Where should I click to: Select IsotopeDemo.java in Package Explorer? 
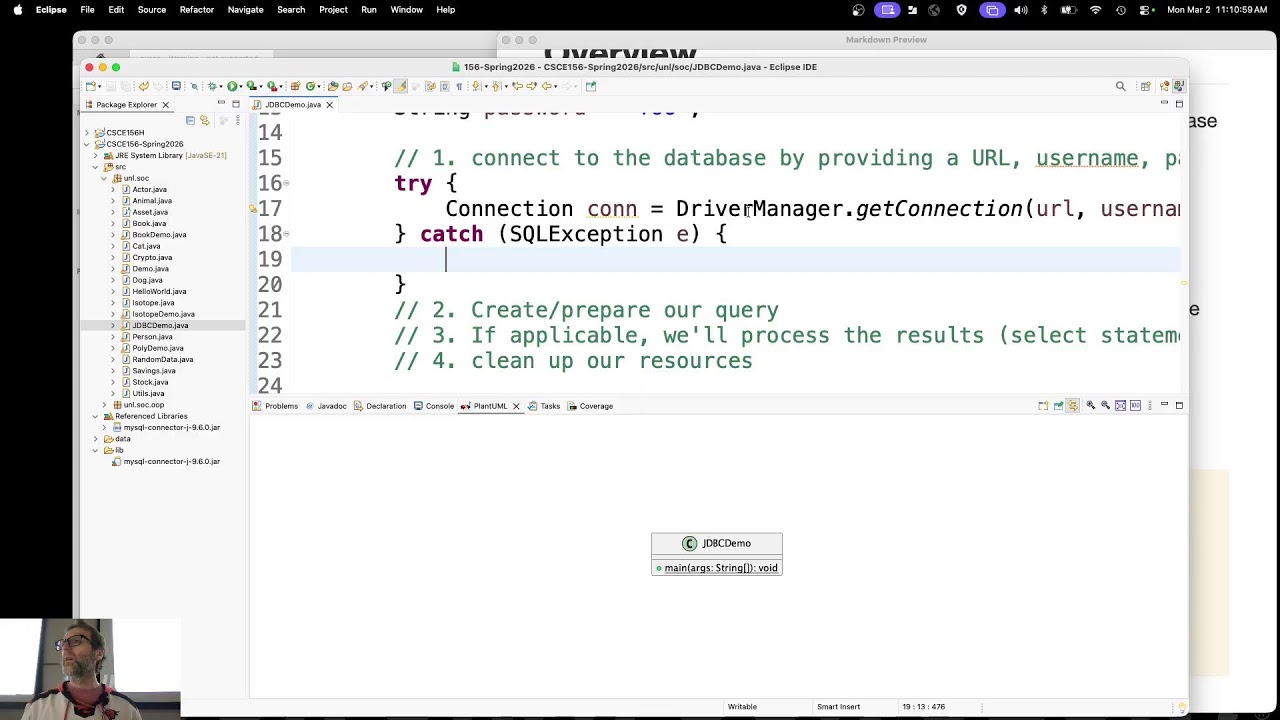tap(163, 314)
